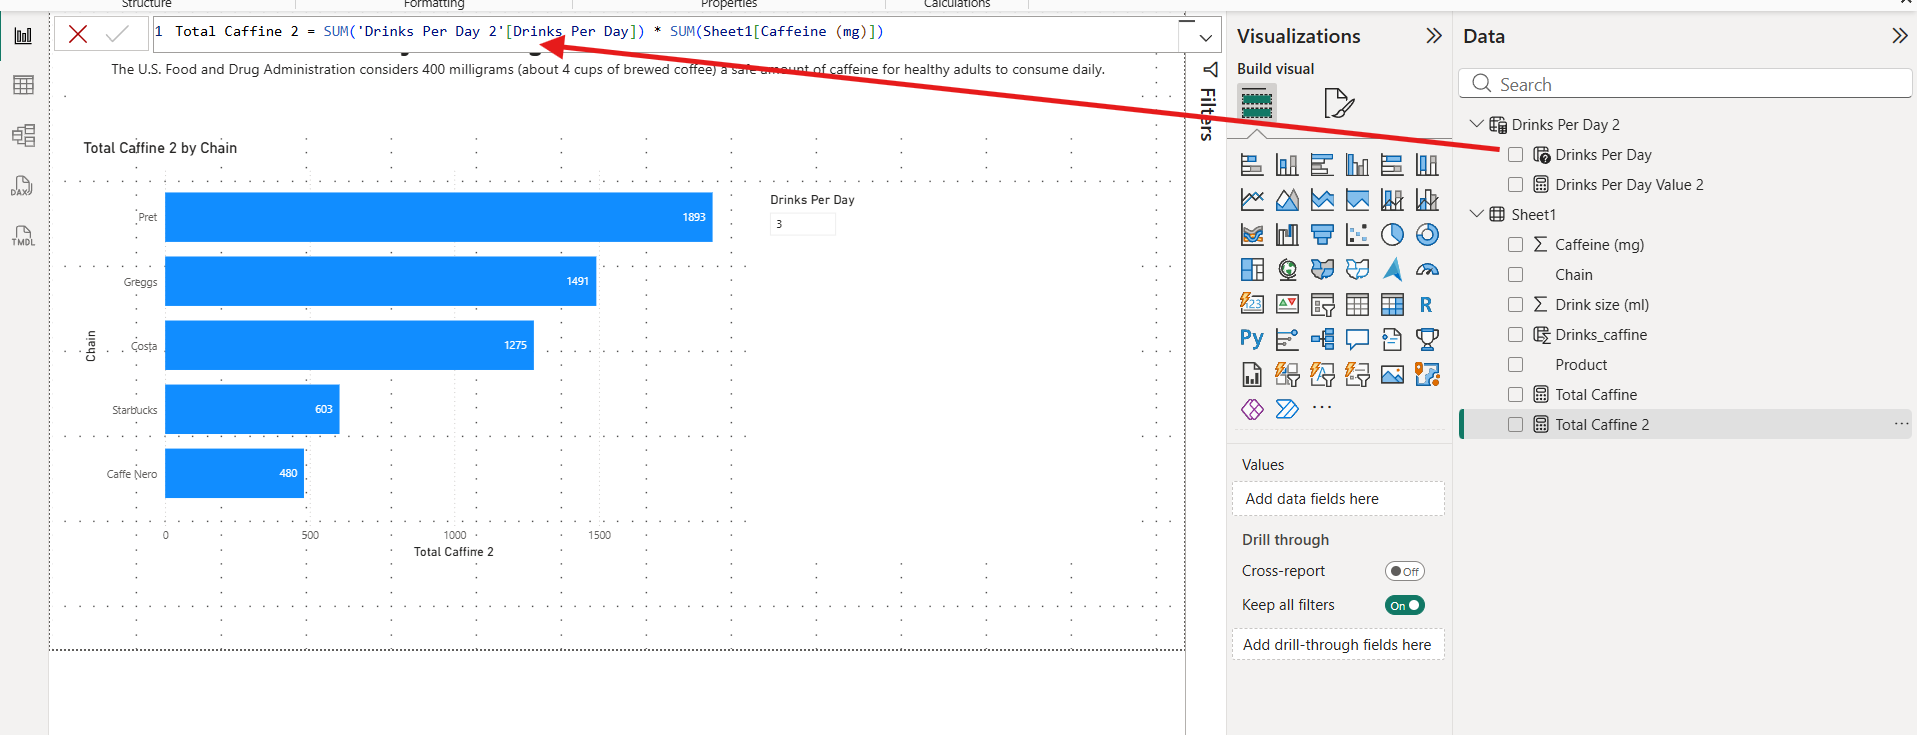Screen dimensions: 1917x735
Task: Collapse the Drinks Per Day 2 table
Action: click(1476, 124)
